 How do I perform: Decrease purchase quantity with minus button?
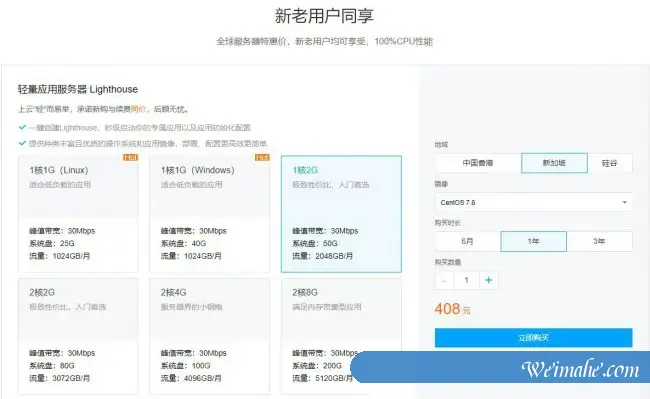tap(444, 281)
